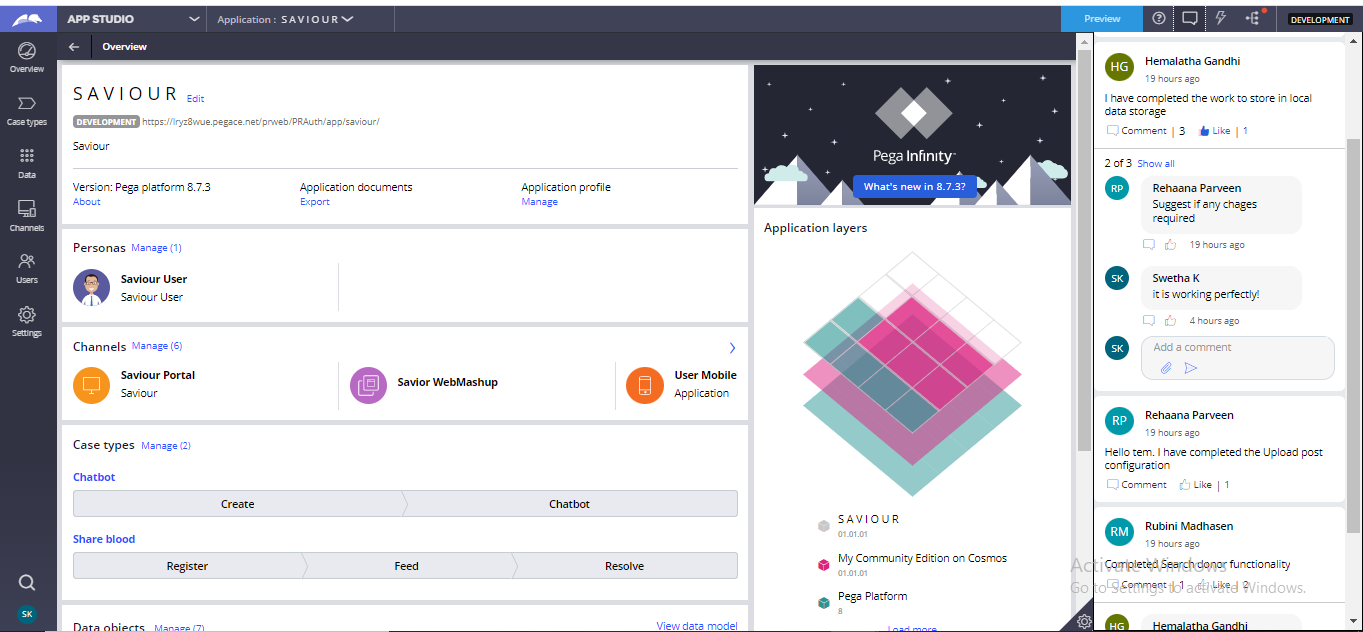Click the back arrow beside Overview
This screenshot has height=632, width=1363.
point(74,47)
